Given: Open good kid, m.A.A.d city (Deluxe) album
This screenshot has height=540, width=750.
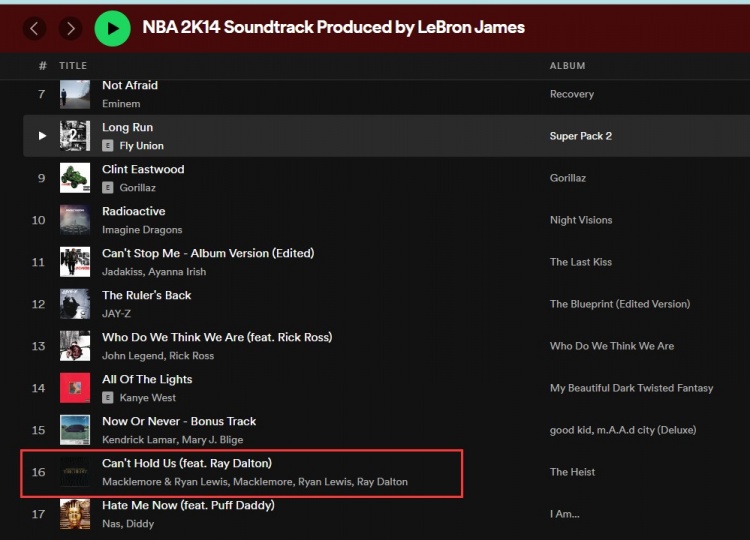Looking at the screenshot, I should pyautogui.click(x=623, y=430).
